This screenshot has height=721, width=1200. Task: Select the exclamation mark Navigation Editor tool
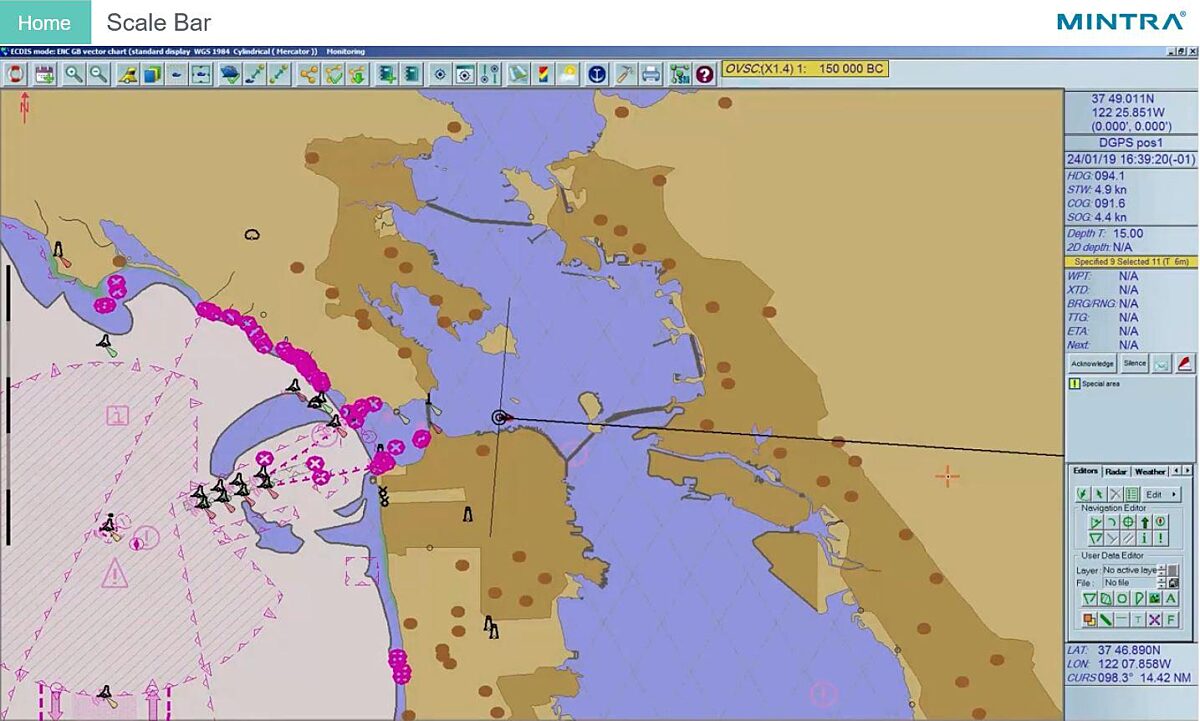[x=1160, y=538]
